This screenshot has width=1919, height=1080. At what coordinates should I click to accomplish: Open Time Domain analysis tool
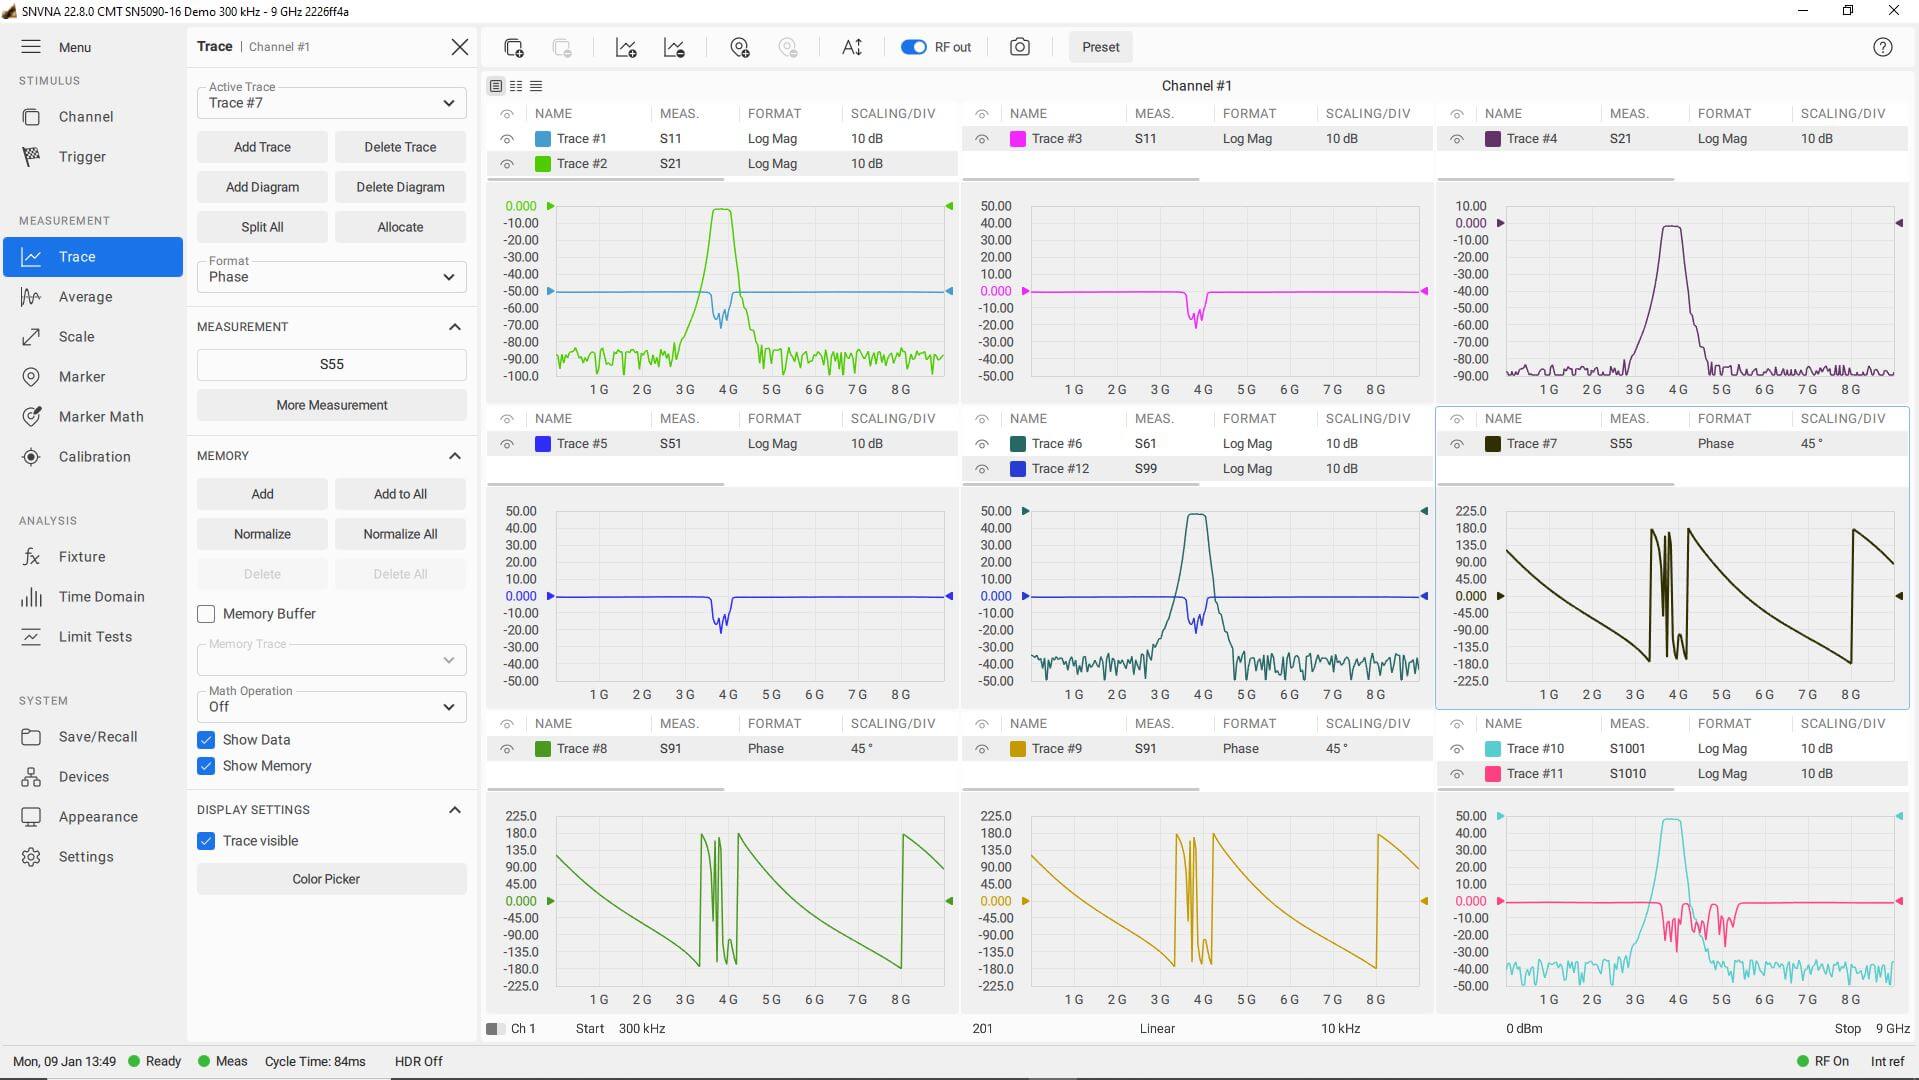pos(101,596)
